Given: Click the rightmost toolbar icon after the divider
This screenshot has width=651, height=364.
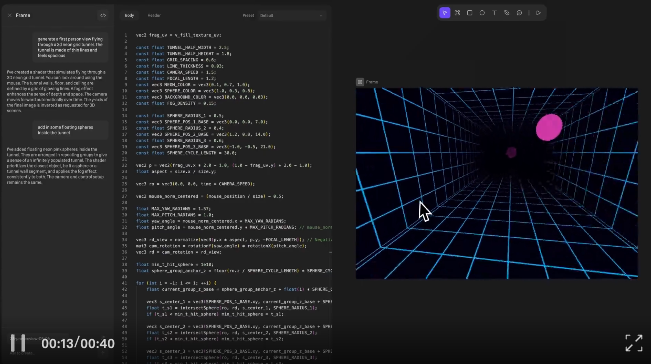Looking at the screenshot, I should 538,13.
